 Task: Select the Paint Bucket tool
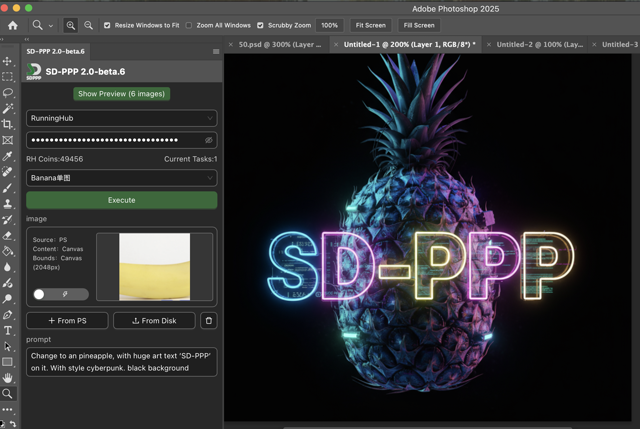pos(7,251)
